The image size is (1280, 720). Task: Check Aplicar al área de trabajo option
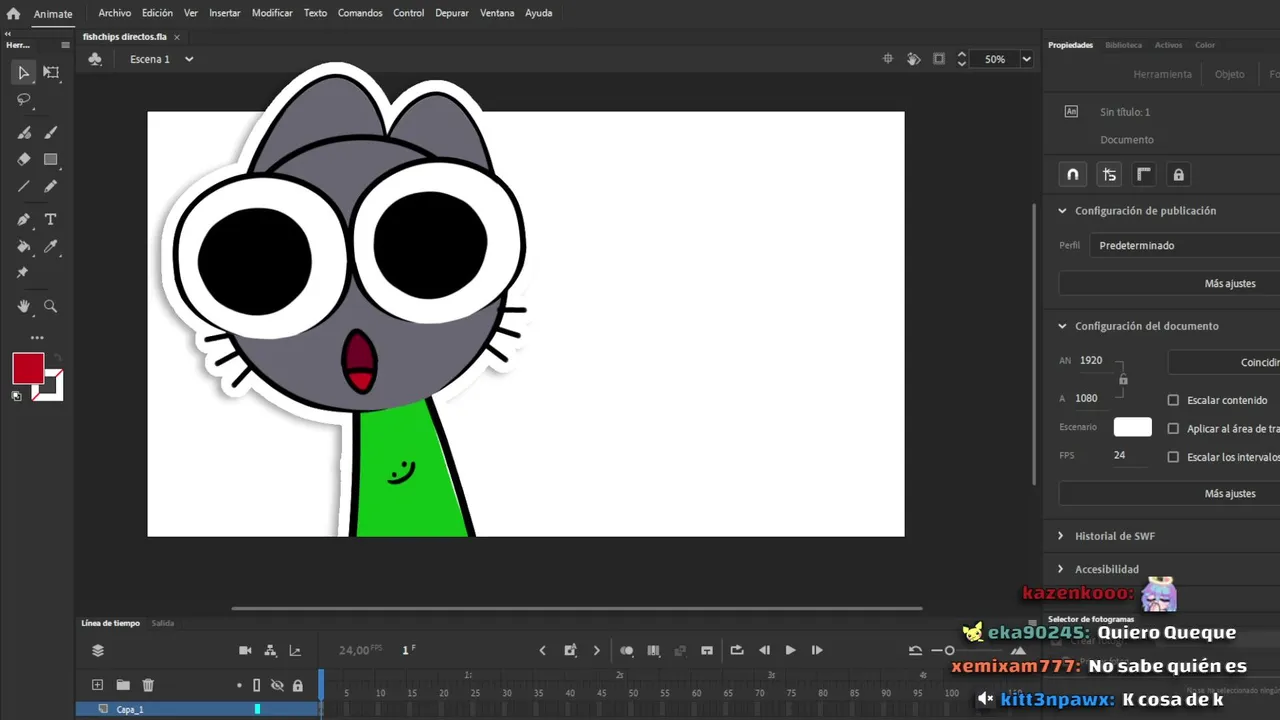pyautogui.click(x=1173, y=428)
